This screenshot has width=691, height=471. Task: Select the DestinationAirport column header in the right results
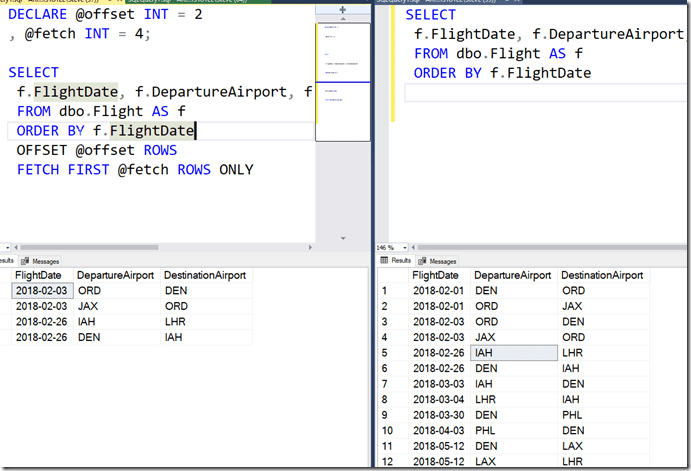(x=603, y=275)
